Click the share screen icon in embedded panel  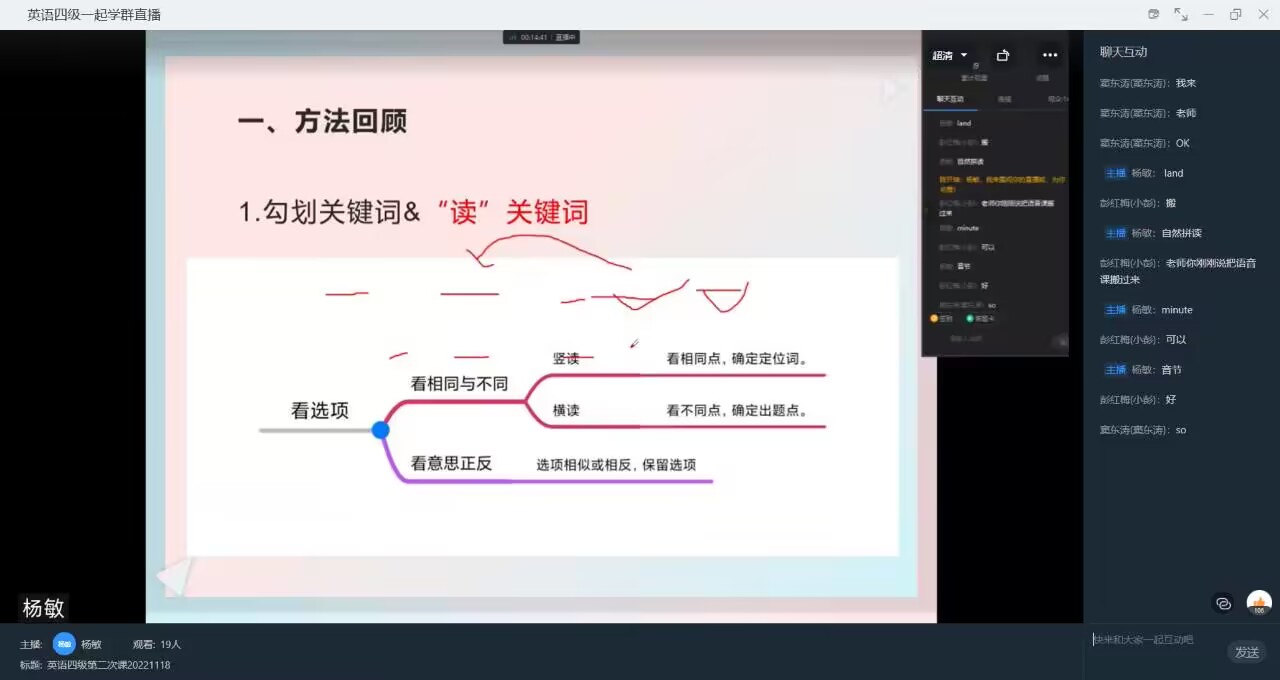click(x=1003, y=55)
